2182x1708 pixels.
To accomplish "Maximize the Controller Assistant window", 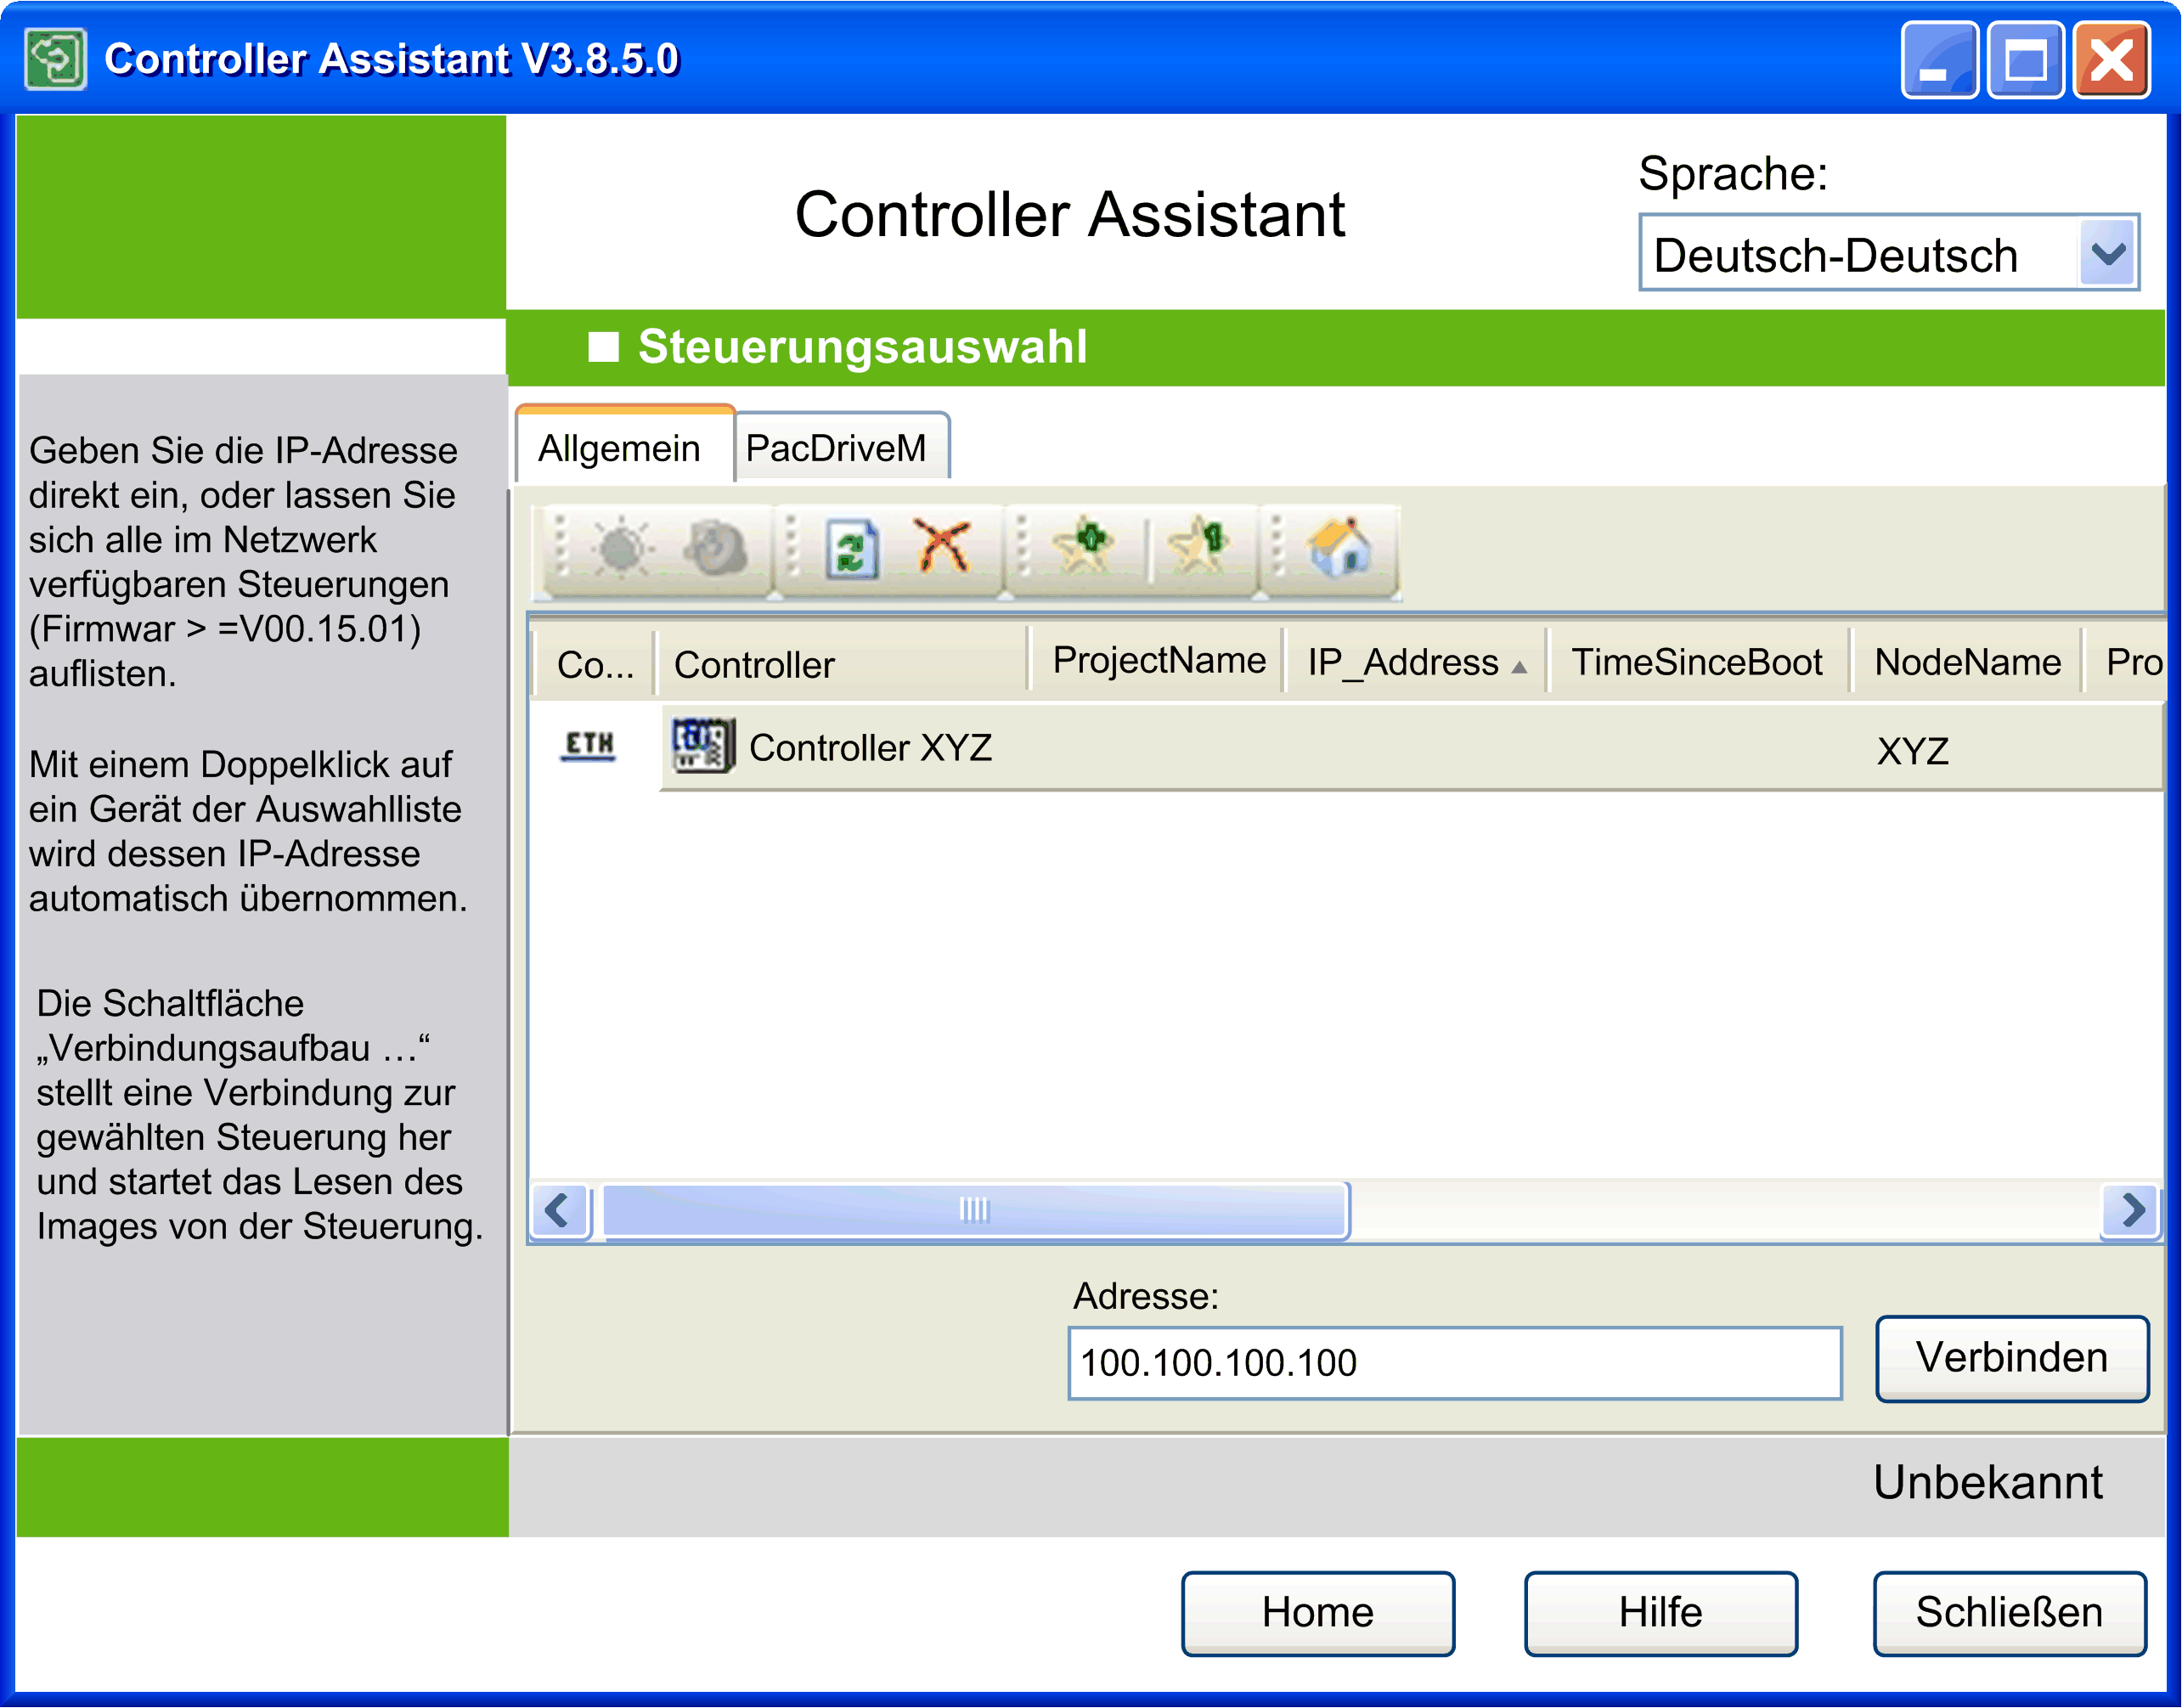I will pyautogui.click(x=2025, y=59).
